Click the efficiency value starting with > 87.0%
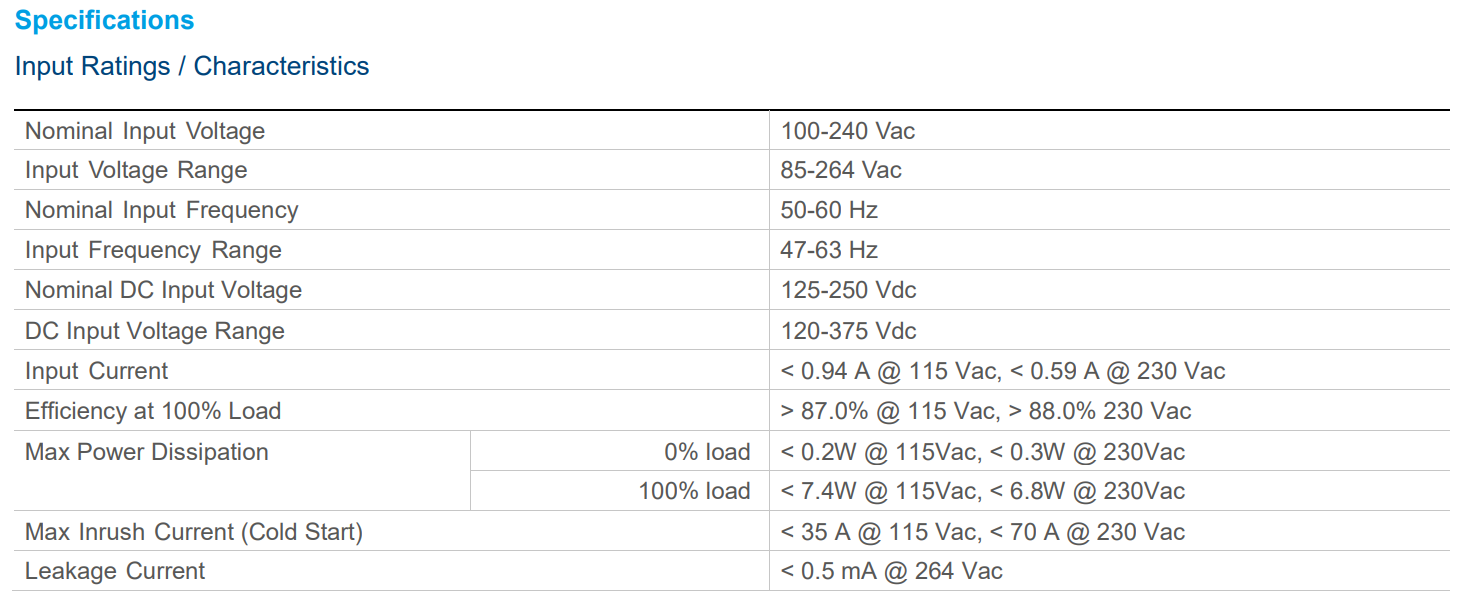Screen dimensions: 1475x601 point(986,412)
